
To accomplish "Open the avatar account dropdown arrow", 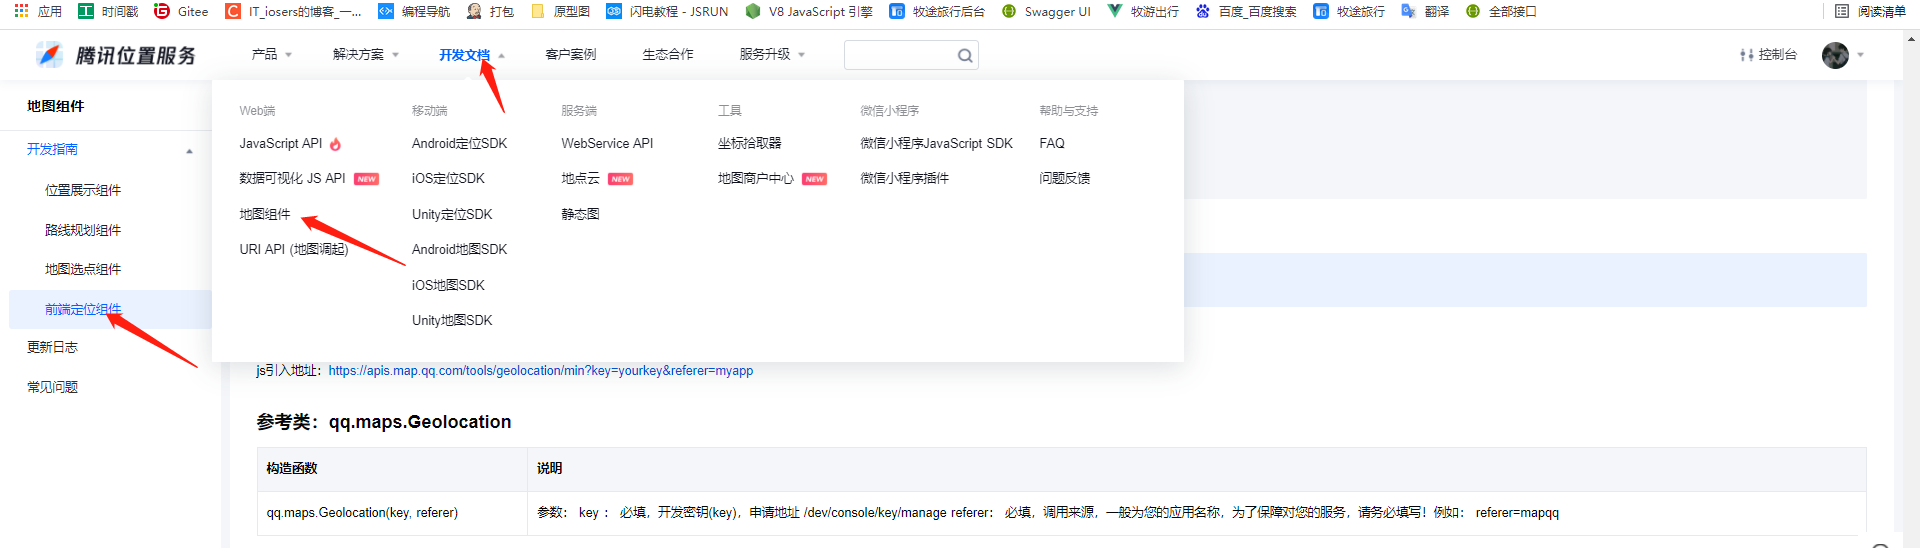I will click(x=1860, y=55).
